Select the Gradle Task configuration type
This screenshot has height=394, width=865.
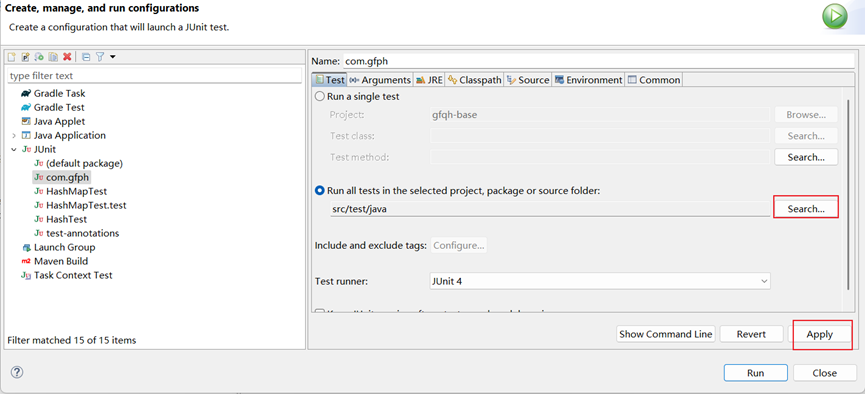pyautogui.click(x=59, y=93)
